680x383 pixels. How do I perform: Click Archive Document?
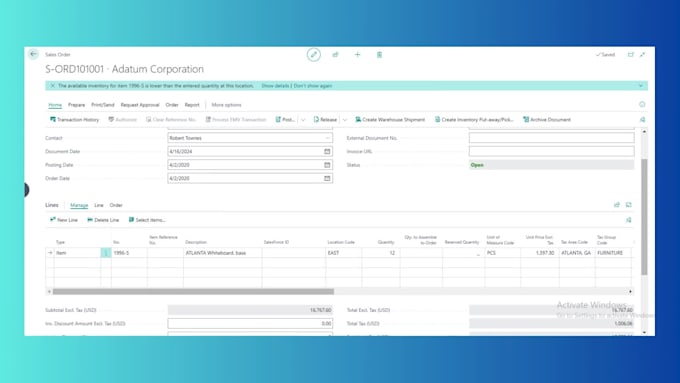547,120
